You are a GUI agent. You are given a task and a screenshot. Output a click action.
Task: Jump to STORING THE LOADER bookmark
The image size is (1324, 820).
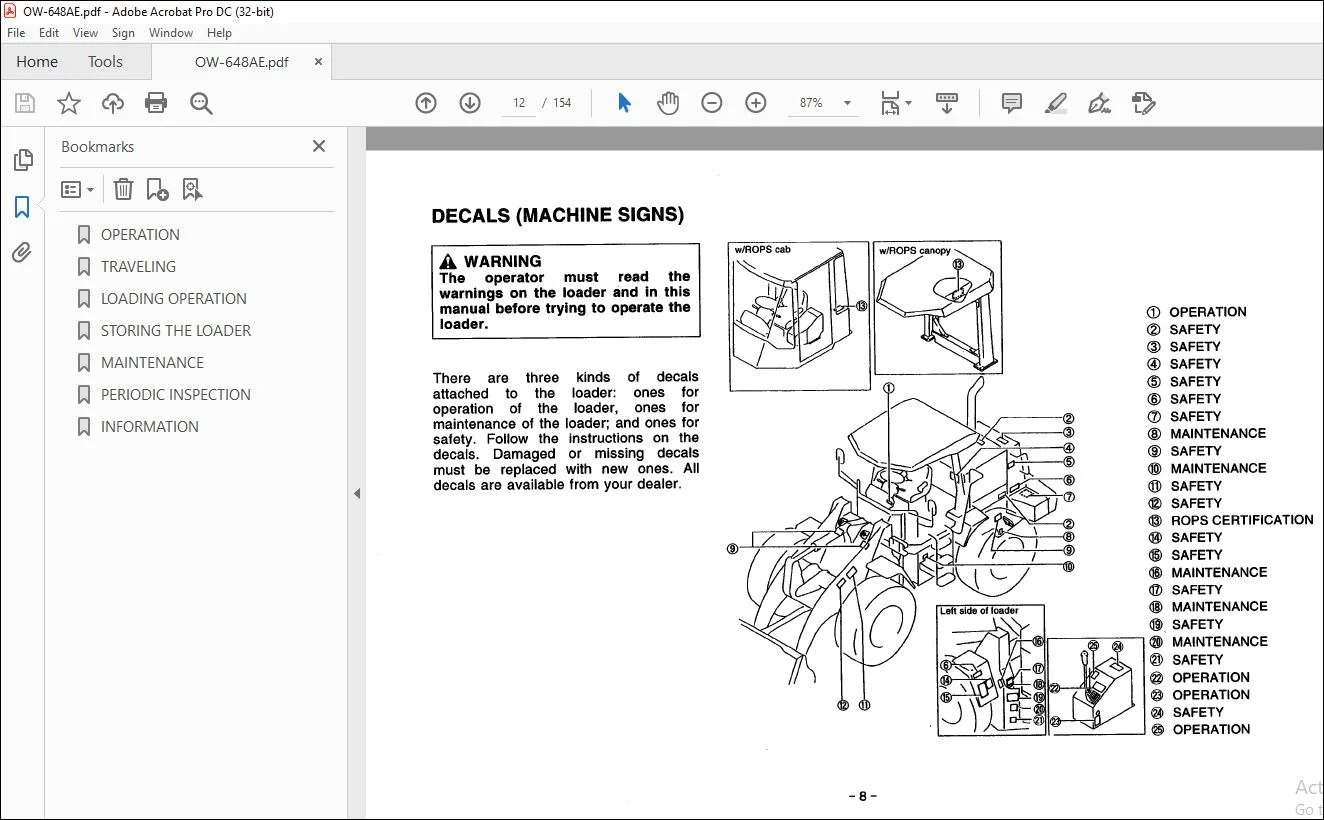tap(176, 331)
